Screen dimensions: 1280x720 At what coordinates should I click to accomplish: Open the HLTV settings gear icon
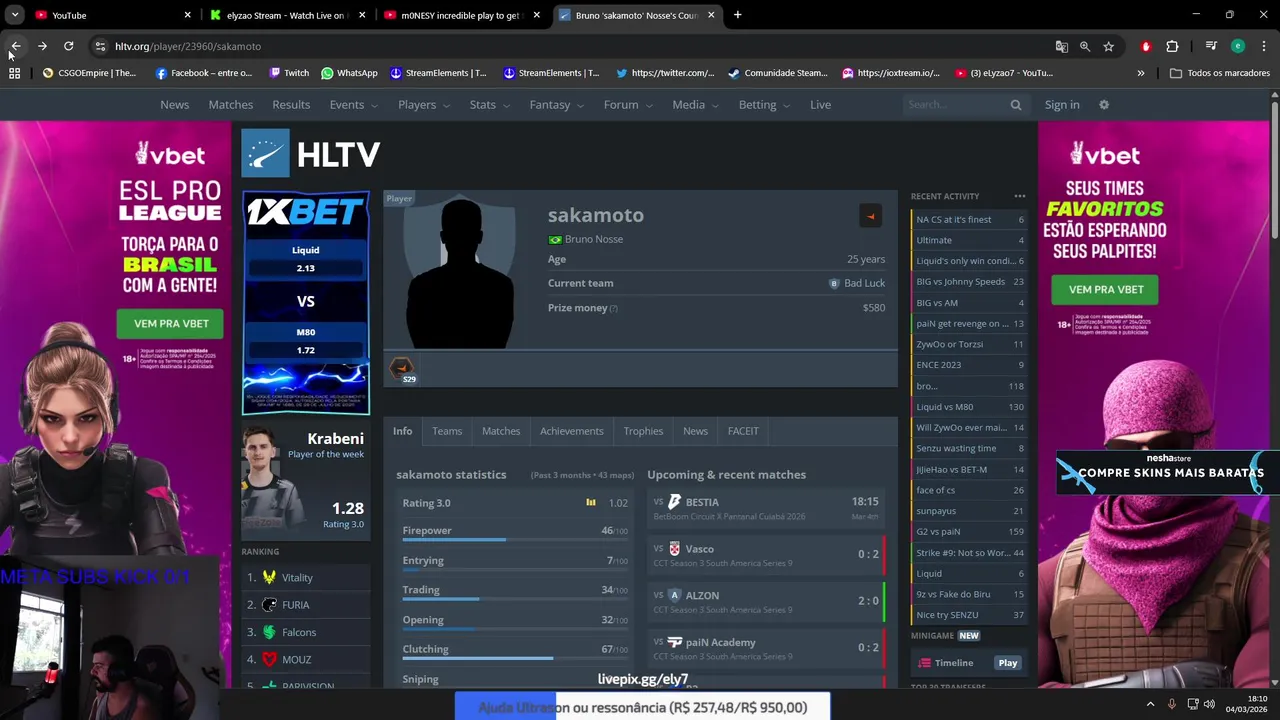(1104, 105)
